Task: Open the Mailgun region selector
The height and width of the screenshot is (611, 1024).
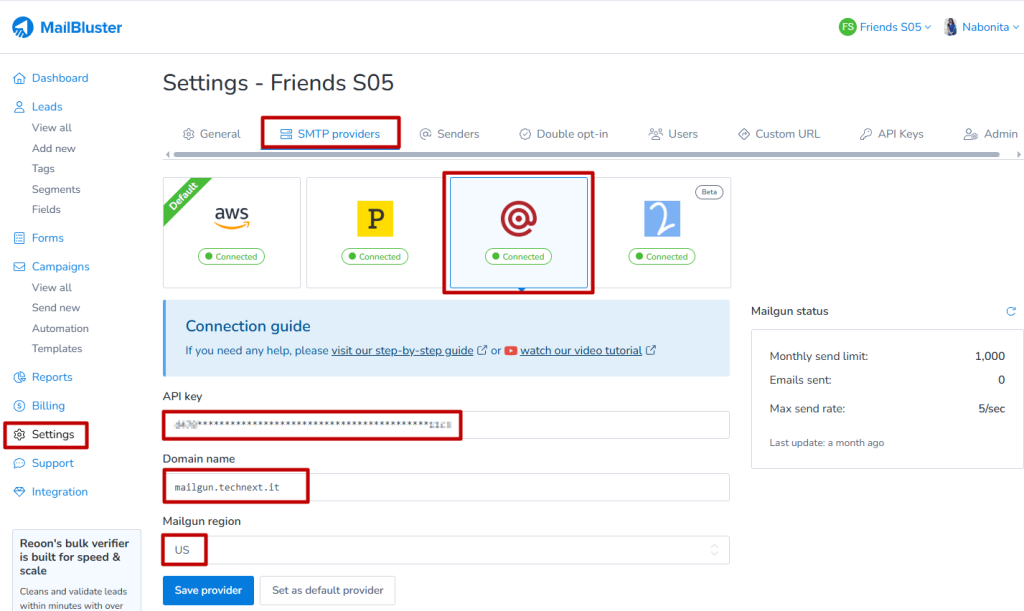Action: (447, 549)
